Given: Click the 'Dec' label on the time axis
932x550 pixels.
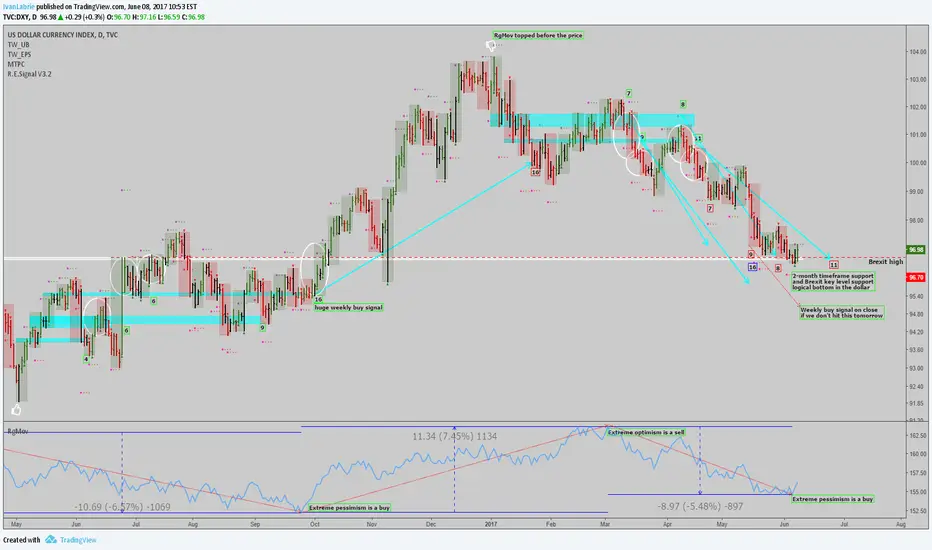Looking at the screenshot, I should coord(431,524).
